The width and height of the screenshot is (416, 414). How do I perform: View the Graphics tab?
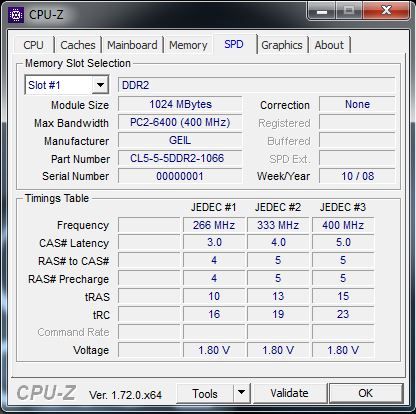(282, 45)
